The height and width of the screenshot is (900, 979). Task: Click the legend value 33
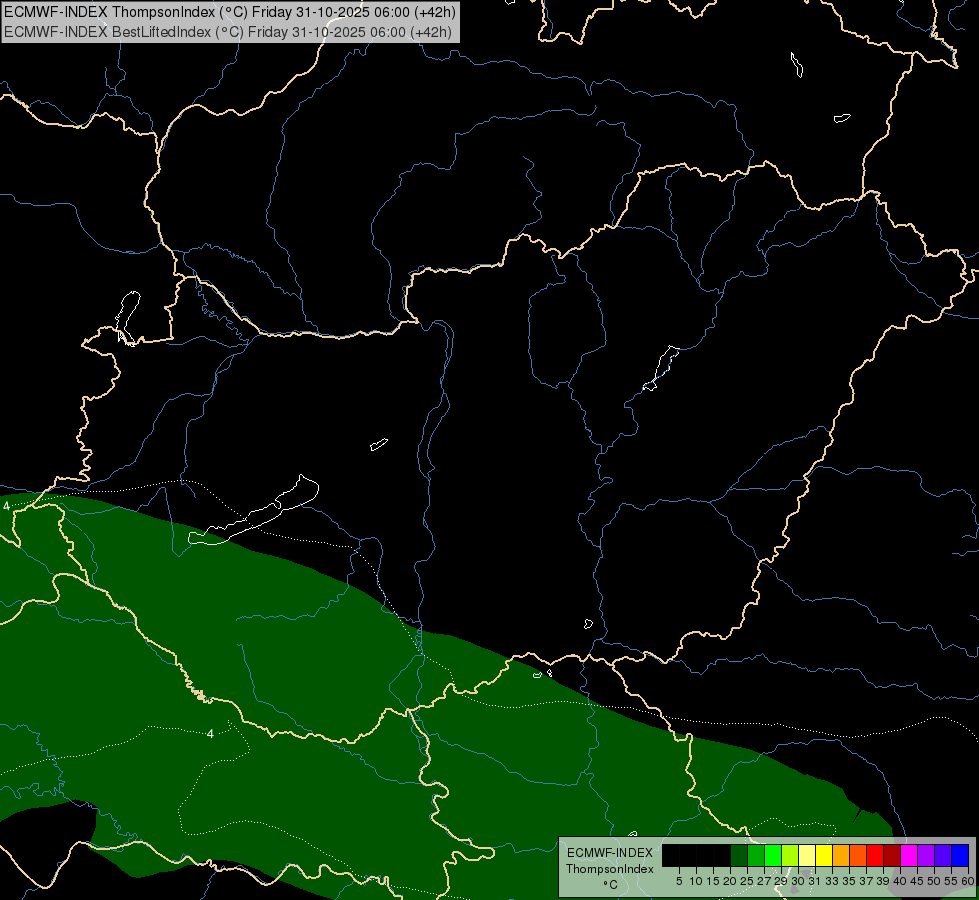[x=832, y=881]
